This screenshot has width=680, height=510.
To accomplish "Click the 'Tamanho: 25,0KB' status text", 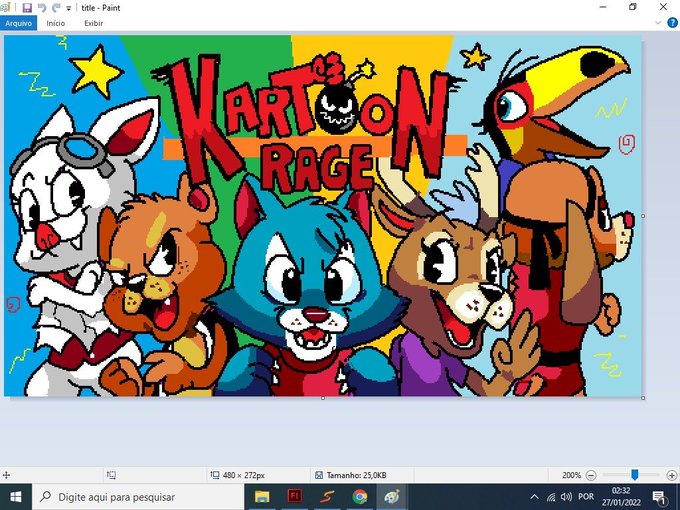I will pyautogui.click(x=356, y=475).
